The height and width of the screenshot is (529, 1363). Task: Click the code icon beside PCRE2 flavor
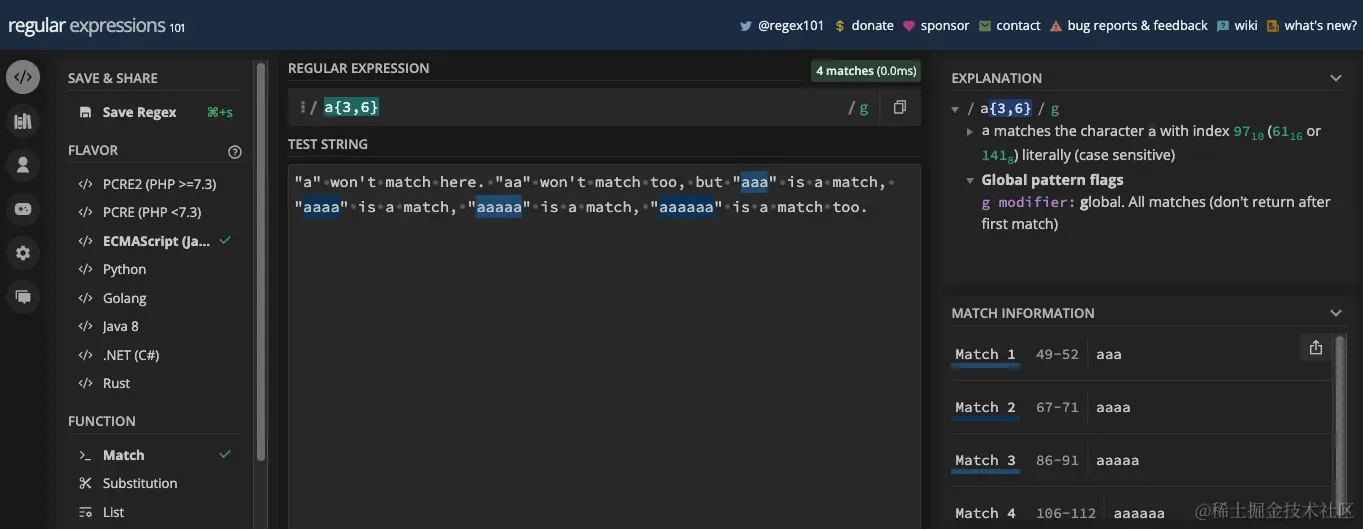85,184
